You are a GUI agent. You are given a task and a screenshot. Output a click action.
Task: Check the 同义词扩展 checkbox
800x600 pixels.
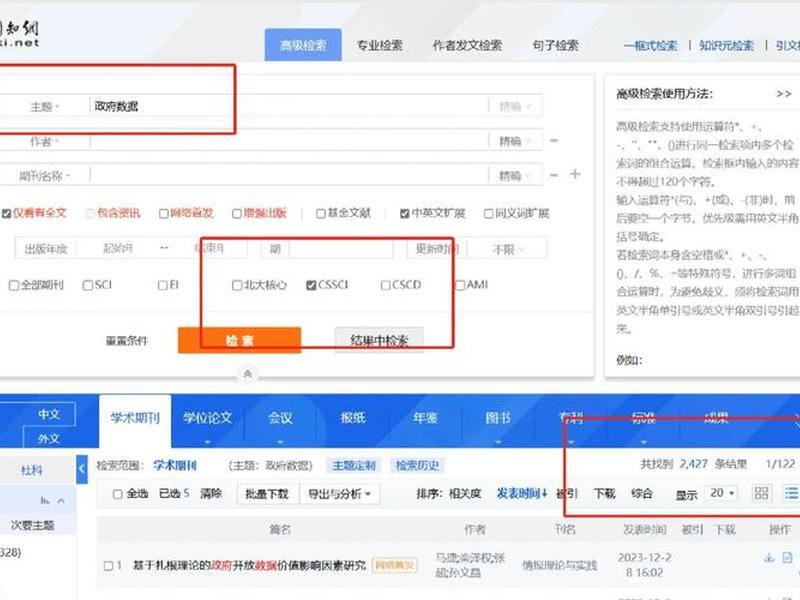point(488,213)
